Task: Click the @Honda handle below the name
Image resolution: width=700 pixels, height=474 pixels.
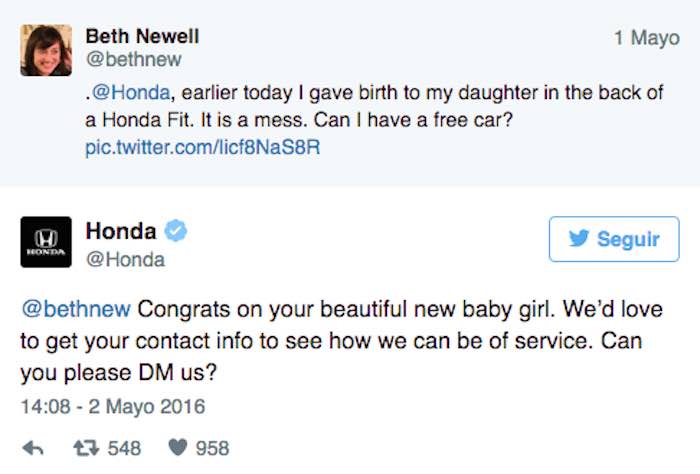Action: coord(125,260)
